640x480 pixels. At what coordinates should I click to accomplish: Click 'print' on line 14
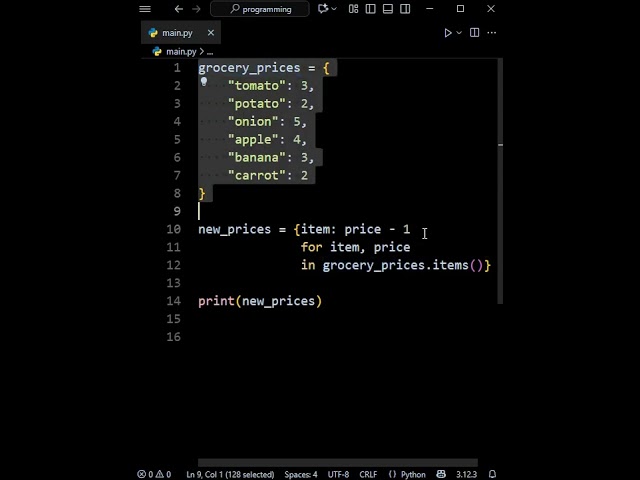216,301
